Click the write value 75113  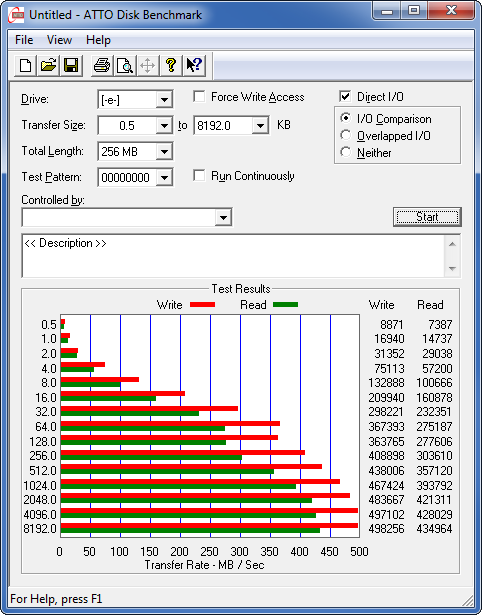click(389, 369)
